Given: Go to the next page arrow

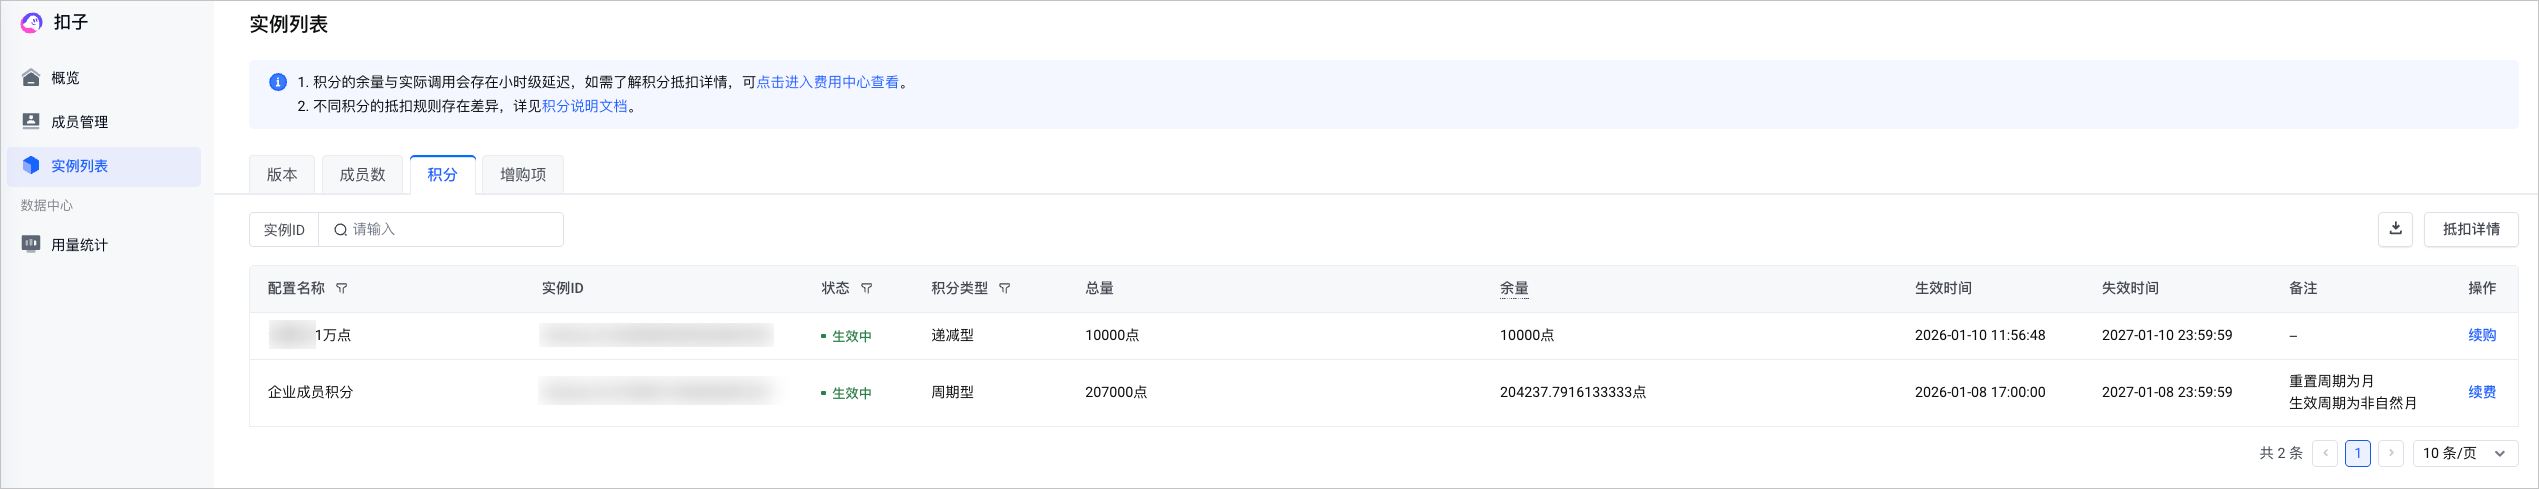Looking at the screenshot, I should pos(2391,453).
